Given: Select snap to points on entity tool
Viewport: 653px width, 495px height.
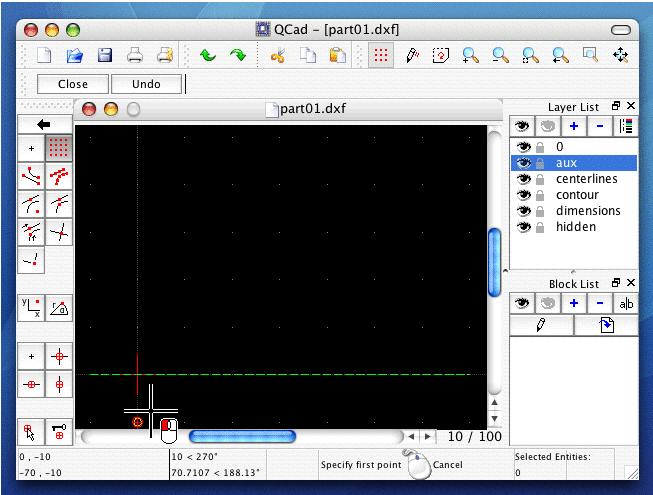Looking at the screenshot, I should point(59,176).
